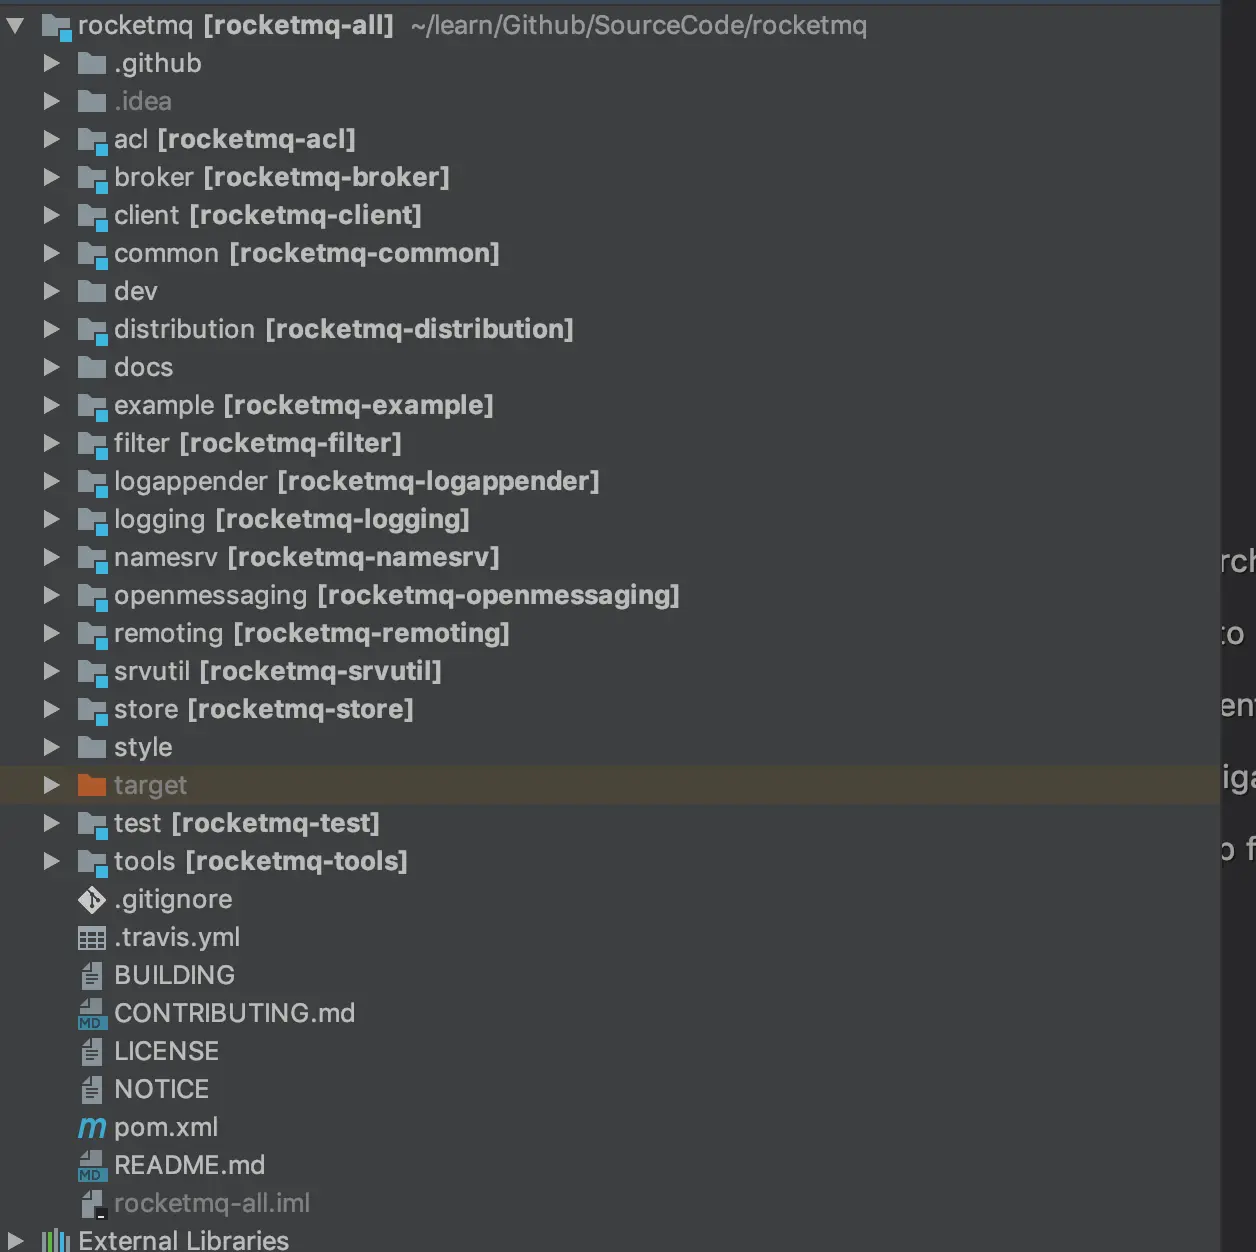Click the logappender module folder icon
Viewport: 1256px width, 1252px height.
coord(93,483)
